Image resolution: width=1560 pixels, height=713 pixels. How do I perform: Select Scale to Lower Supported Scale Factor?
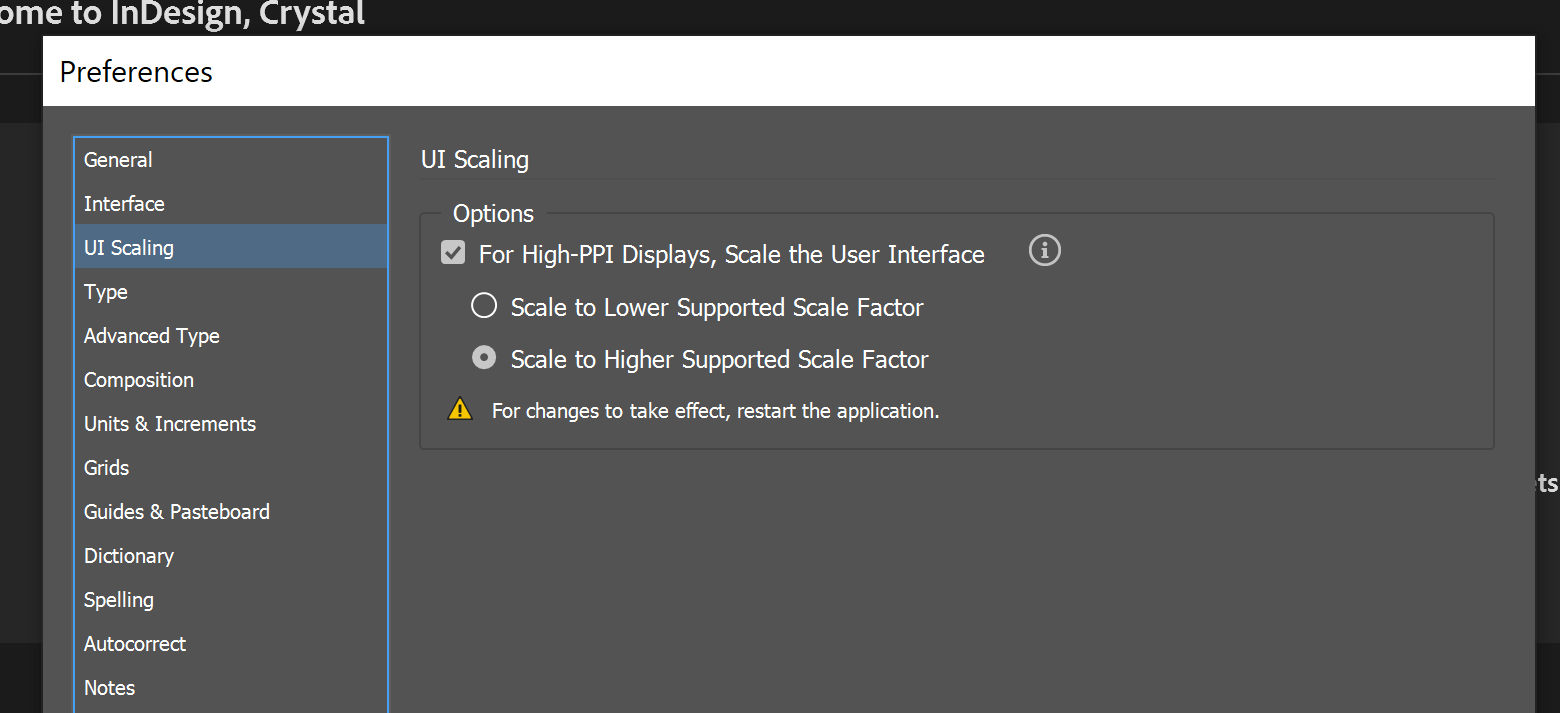click(x=484, y=305)
